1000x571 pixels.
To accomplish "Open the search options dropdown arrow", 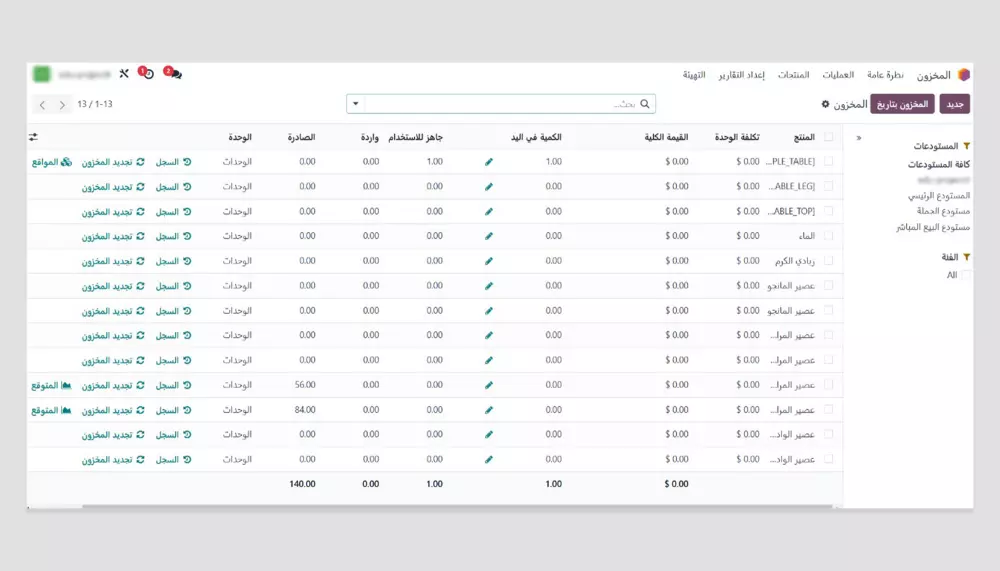I will (356, 104).
